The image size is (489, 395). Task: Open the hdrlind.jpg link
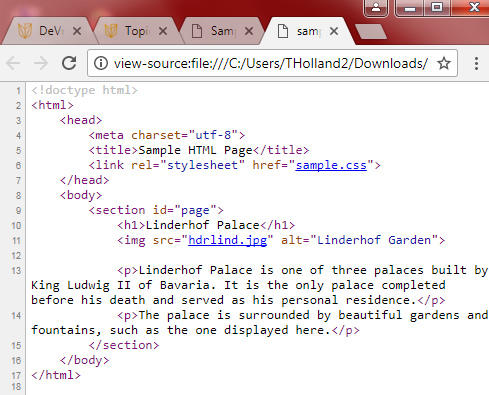pyautogui.click(x=228, y=240)
